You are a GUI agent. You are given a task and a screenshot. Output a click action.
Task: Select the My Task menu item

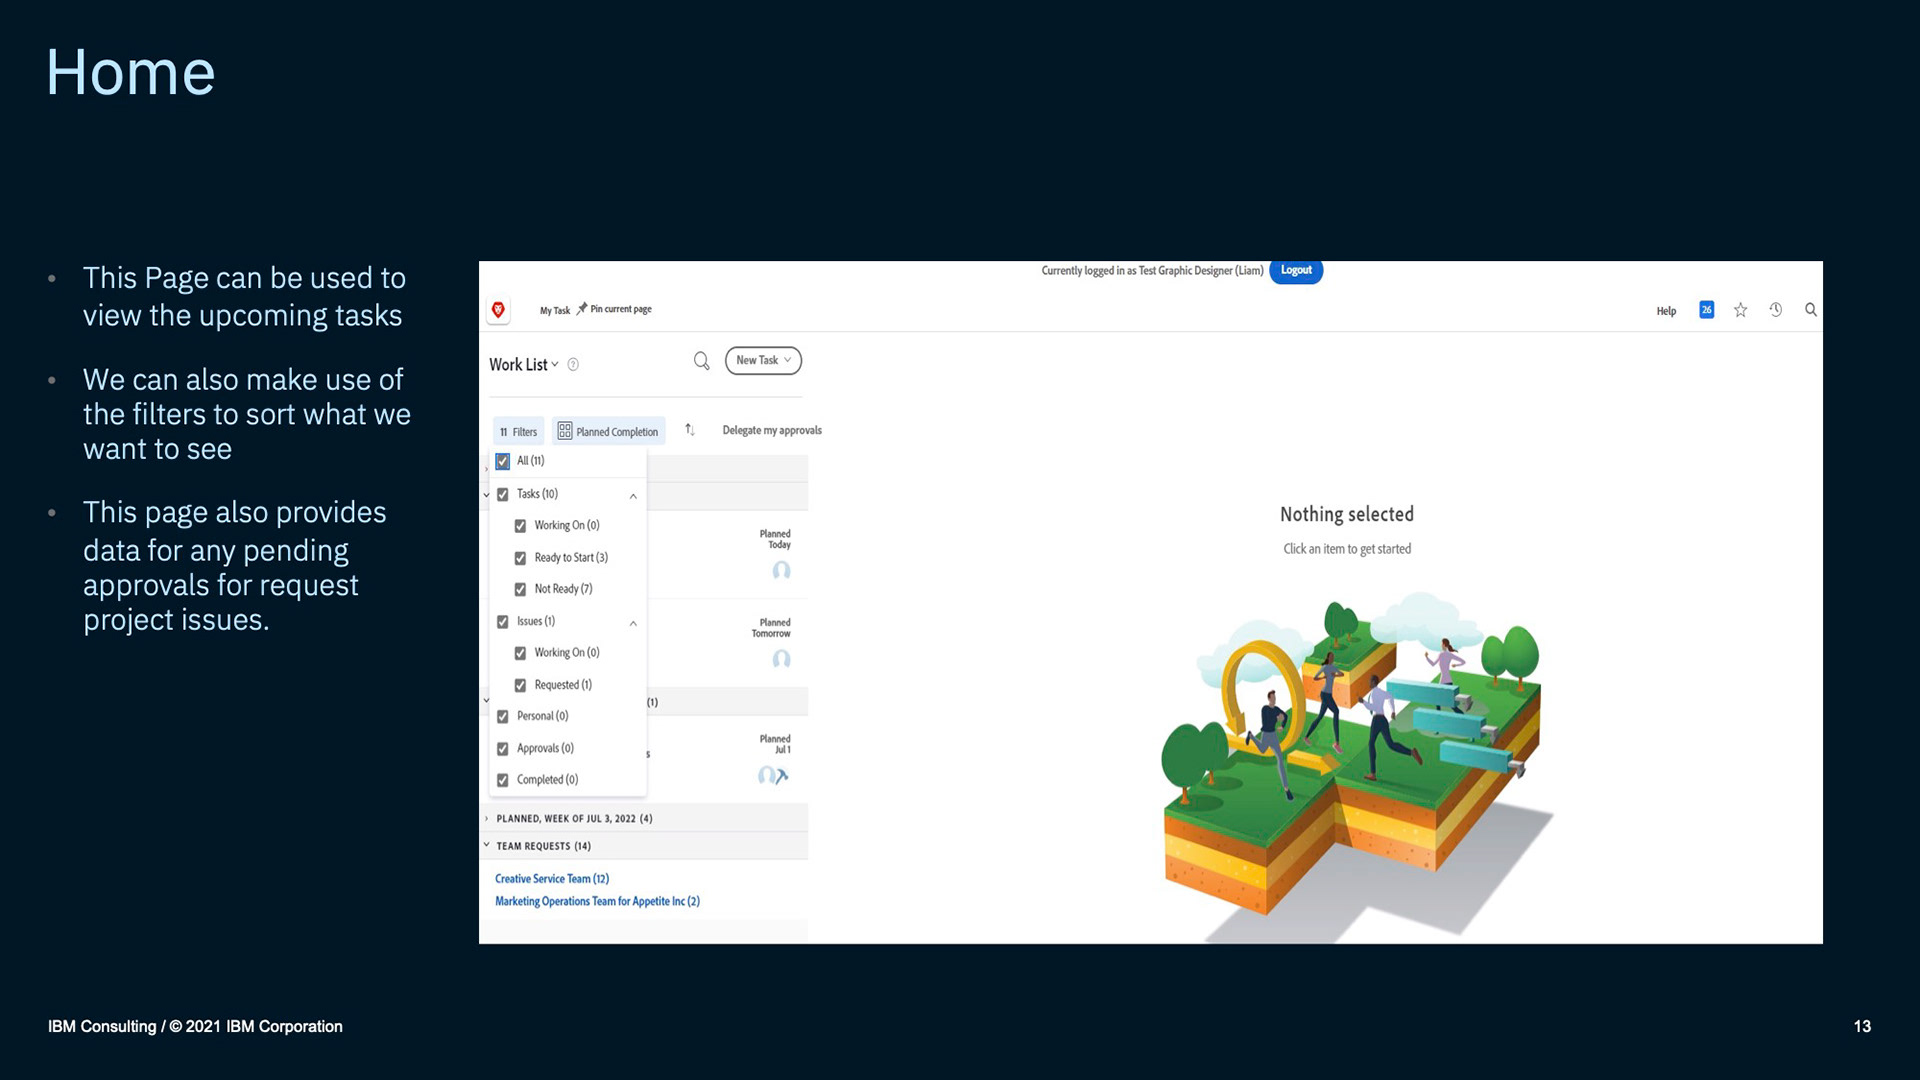554,311
